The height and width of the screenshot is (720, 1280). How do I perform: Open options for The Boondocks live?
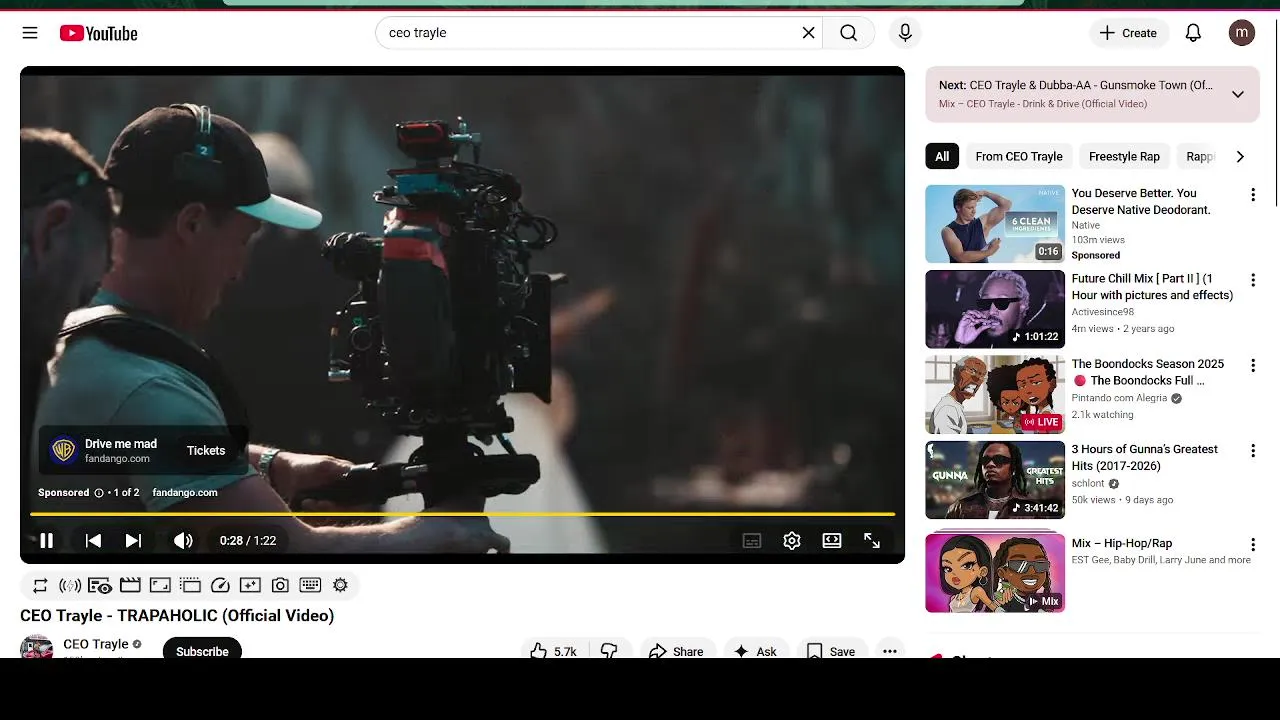(1252, 366)
